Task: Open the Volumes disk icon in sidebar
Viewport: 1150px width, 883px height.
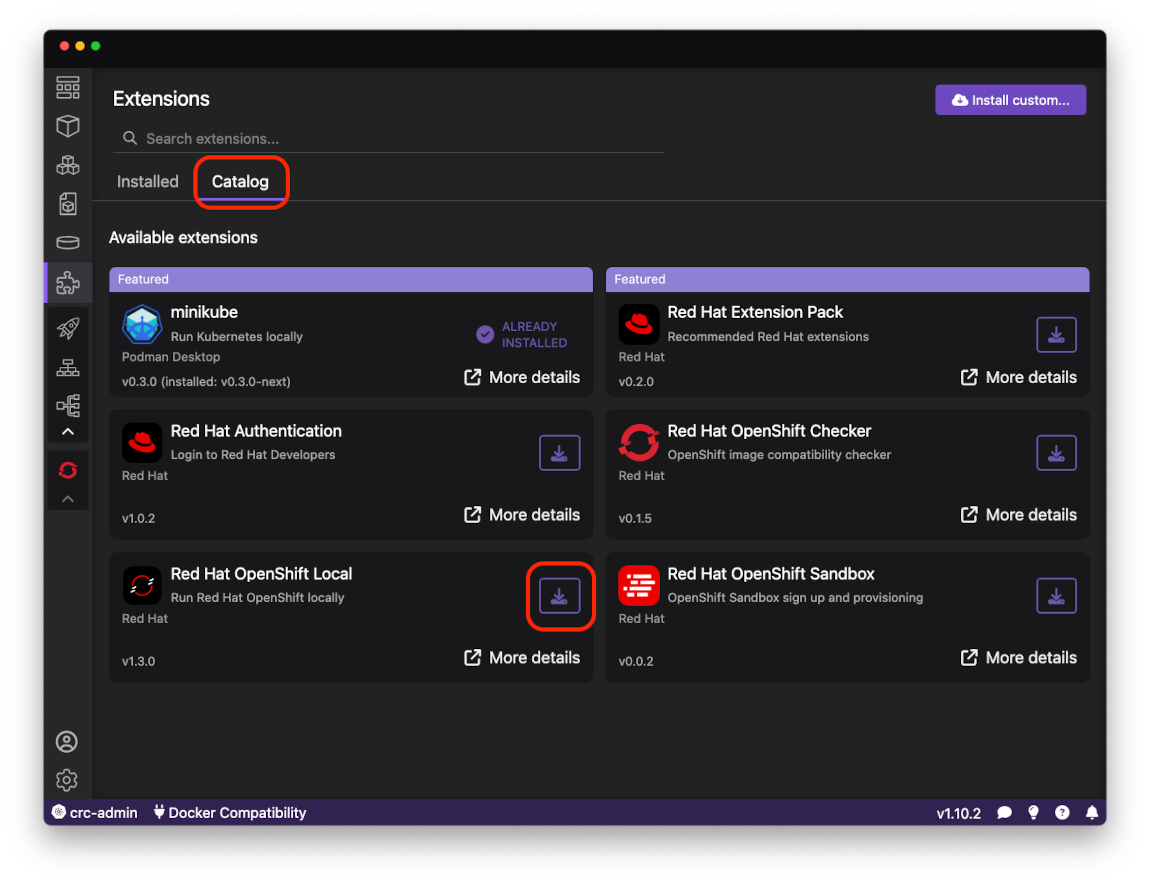Action: pyautogui.click(x=68, y=243)
